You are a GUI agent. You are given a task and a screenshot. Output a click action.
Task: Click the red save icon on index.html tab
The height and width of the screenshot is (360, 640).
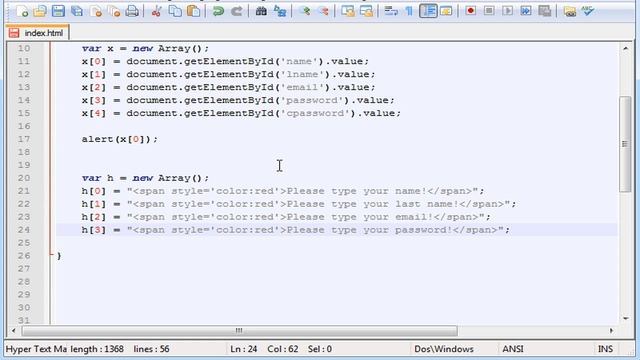click(14, 33)
